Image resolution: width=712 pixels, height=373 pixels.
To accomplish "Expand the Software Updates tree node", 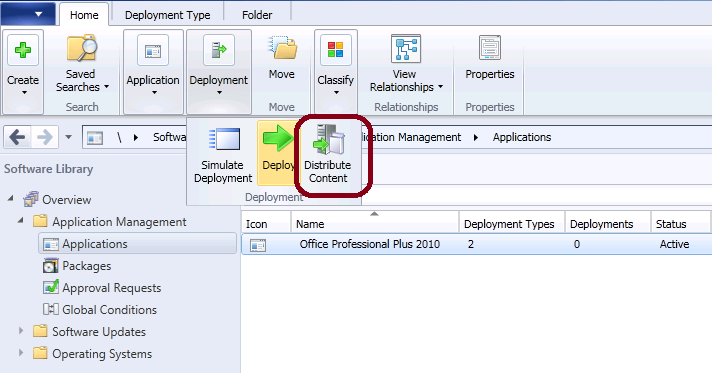I will click(x=20, y=331).
